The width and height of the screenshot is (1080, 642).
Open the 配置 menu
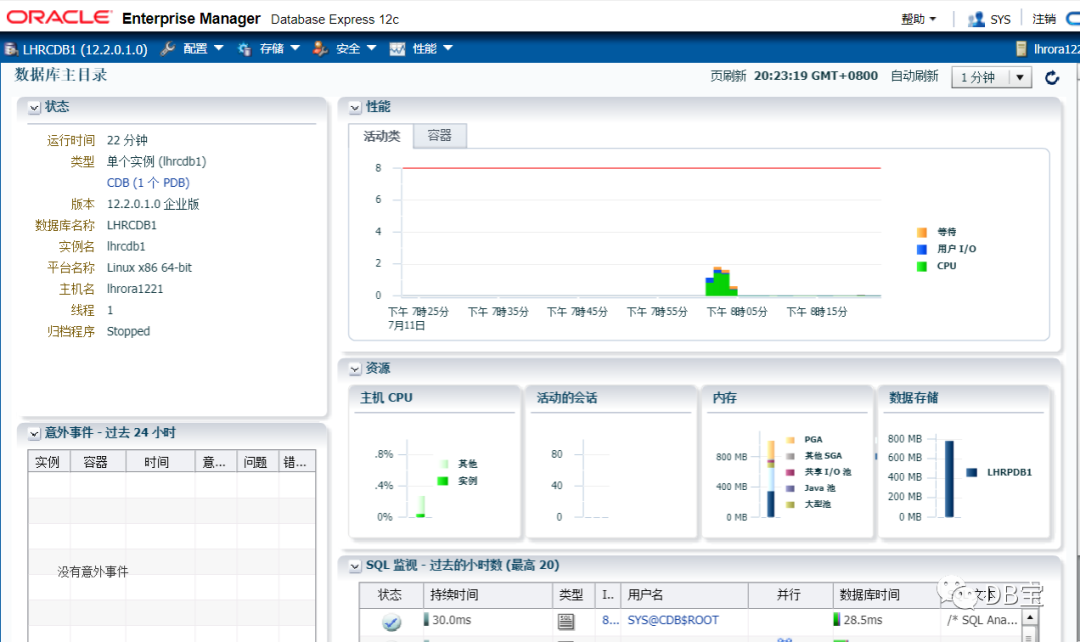click(202, 49)
